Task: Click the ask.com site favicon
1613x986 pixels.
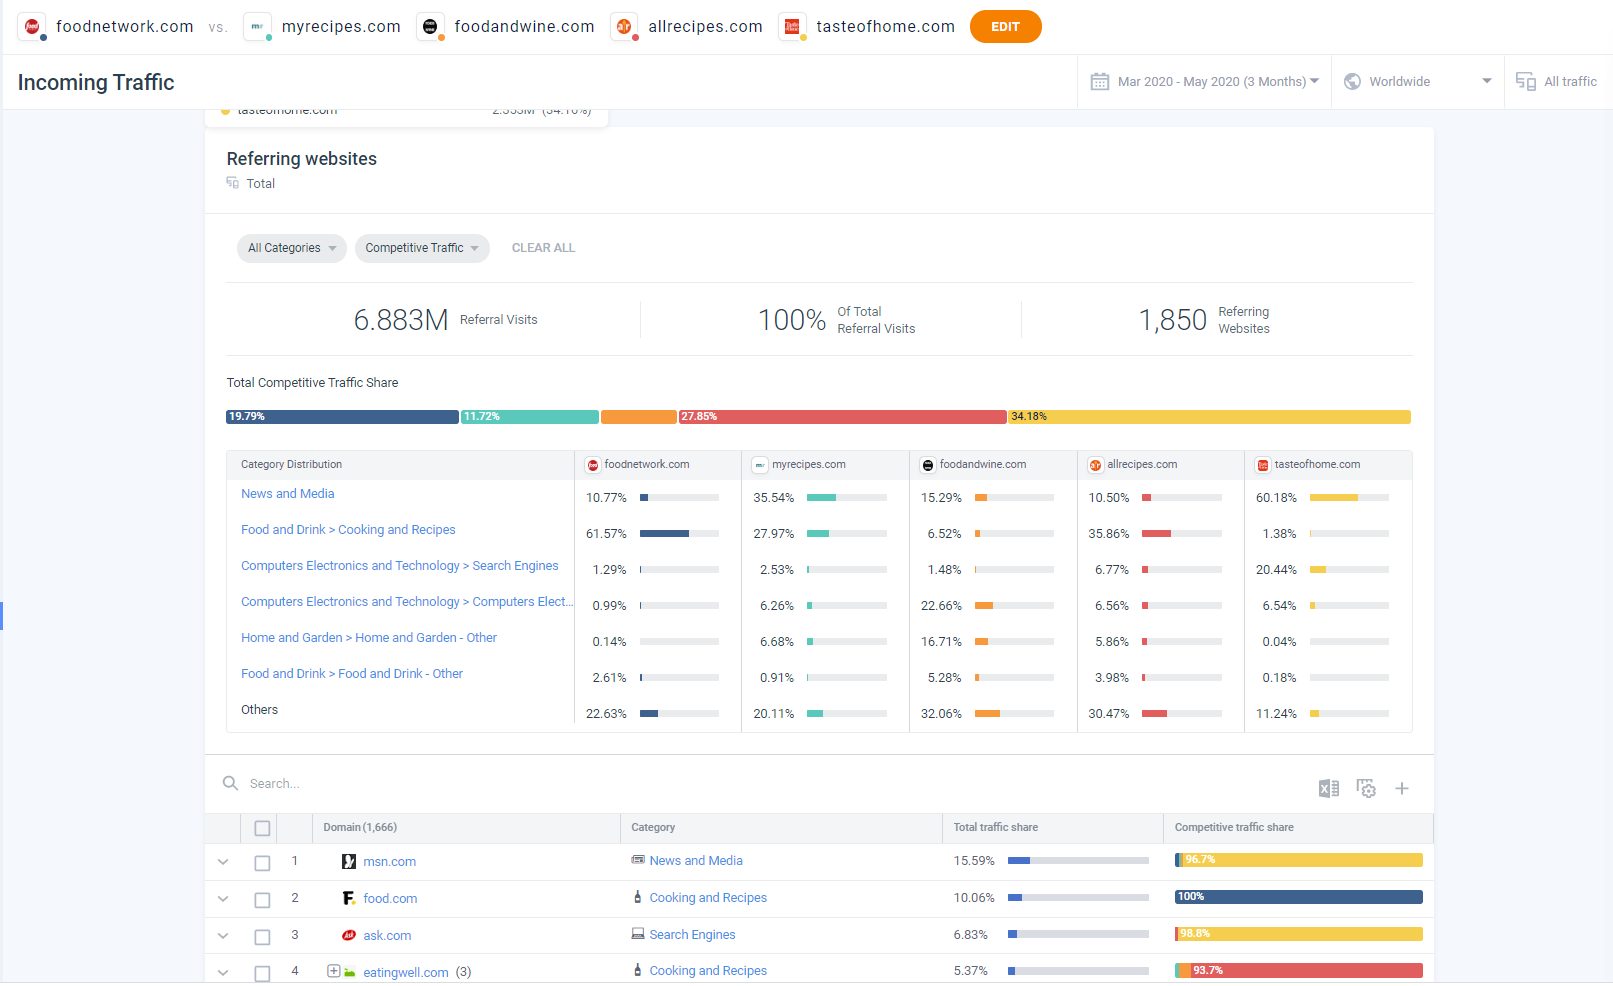Action: point(349,936)
